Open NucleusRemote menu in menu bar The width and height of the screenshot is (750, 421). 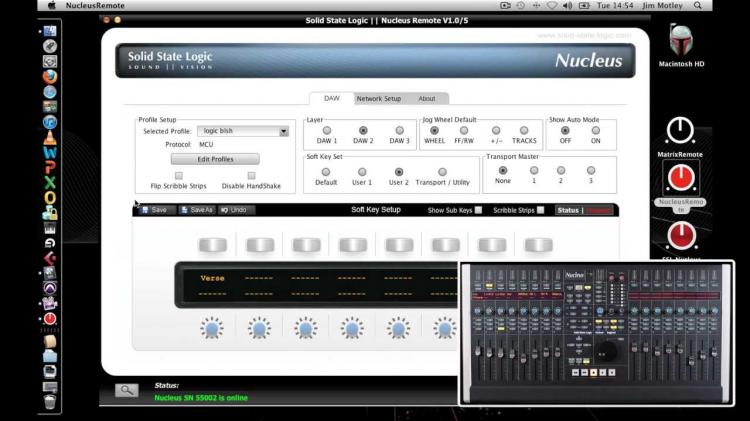95,6
